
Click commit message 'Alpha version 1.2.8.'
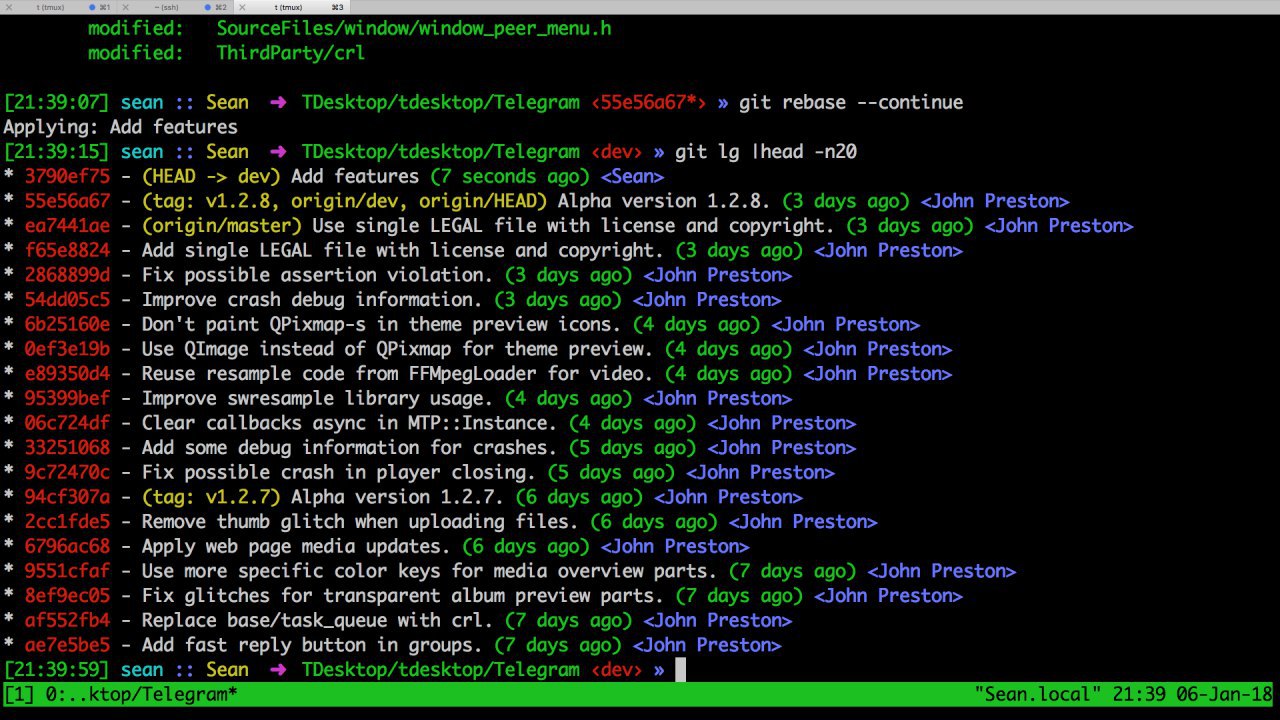click(665, 201)
